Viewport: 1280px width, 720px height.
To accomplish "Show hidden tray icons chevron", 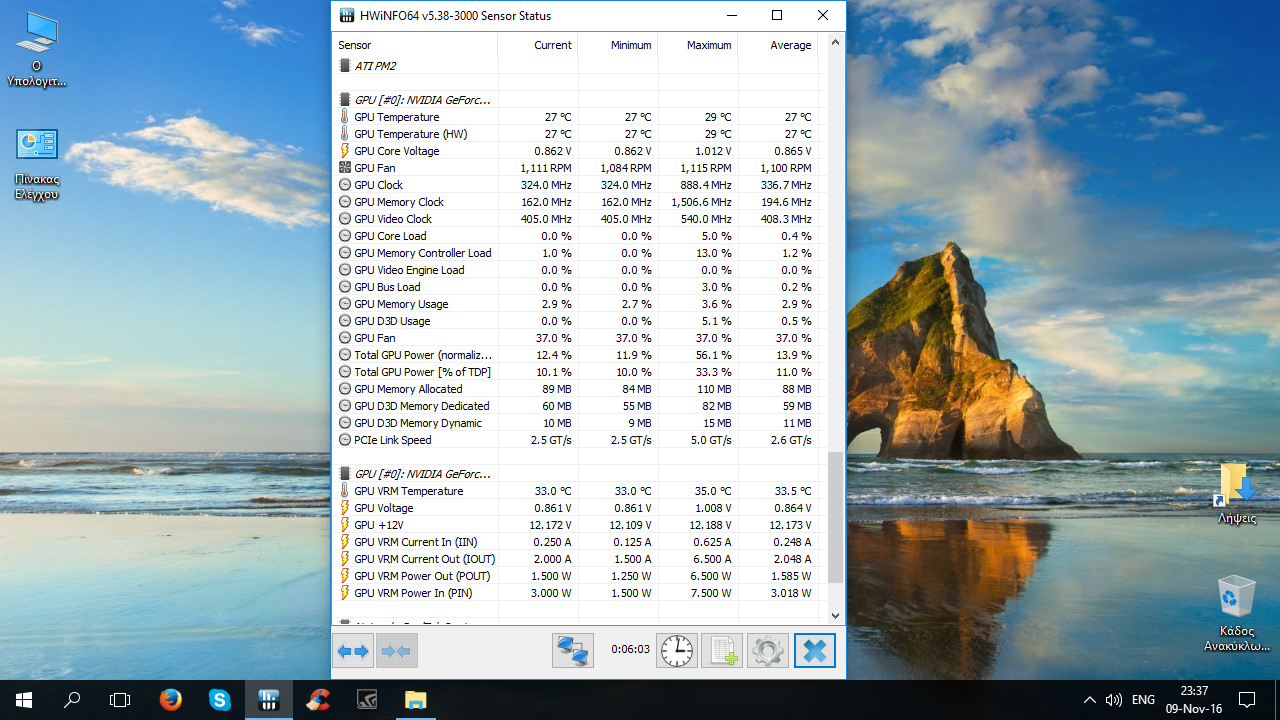I will [1089, 700].
